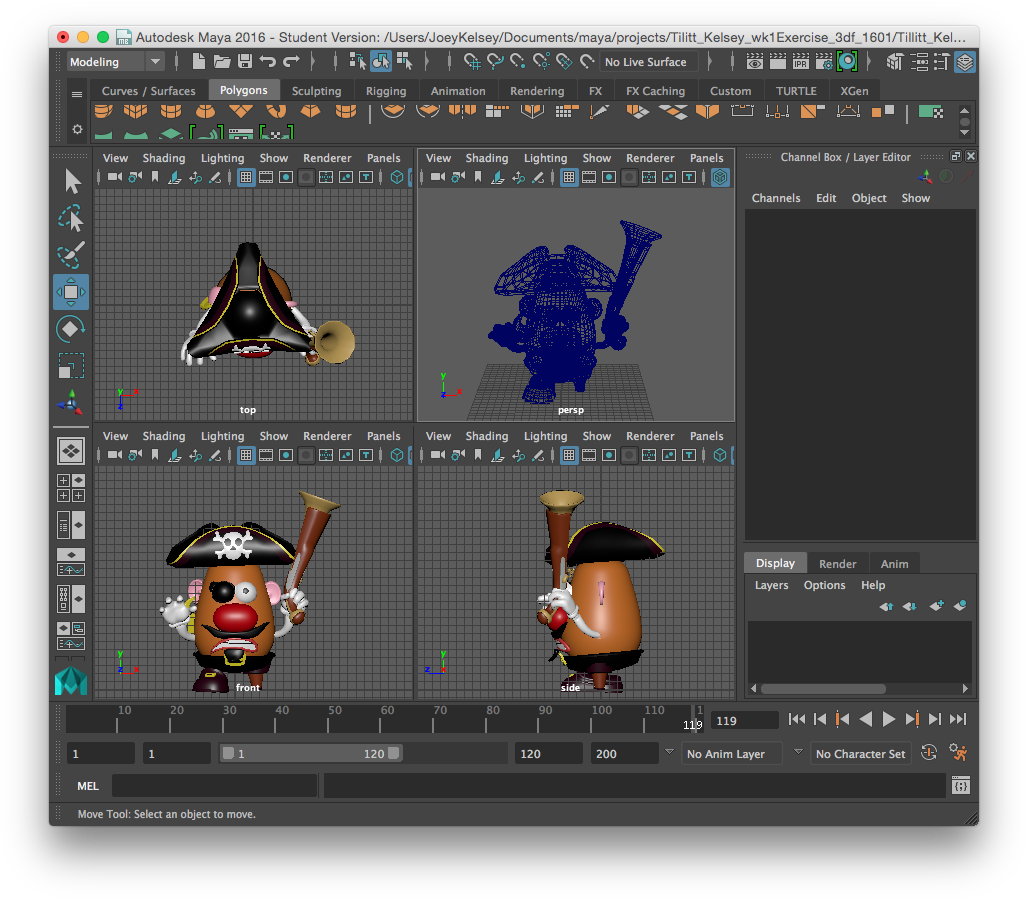Switch to the Anim layer tab

point(894,564)
